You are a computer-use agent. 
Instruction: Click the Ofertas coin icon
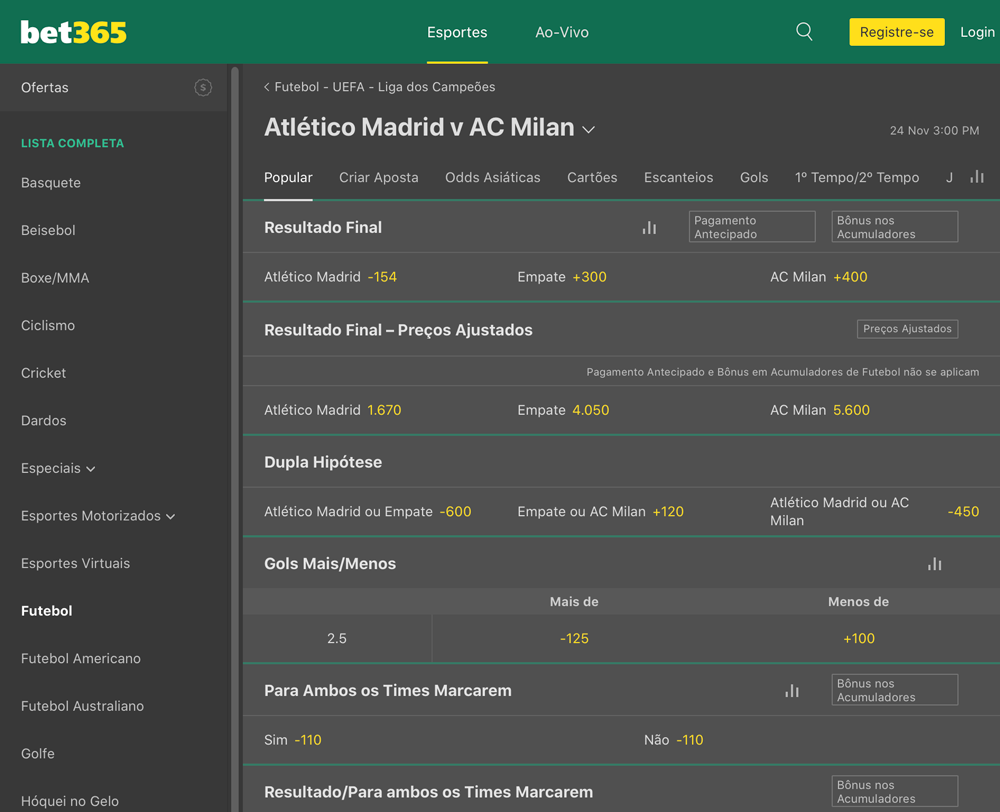pyautogui.click(x=203, y=87)
